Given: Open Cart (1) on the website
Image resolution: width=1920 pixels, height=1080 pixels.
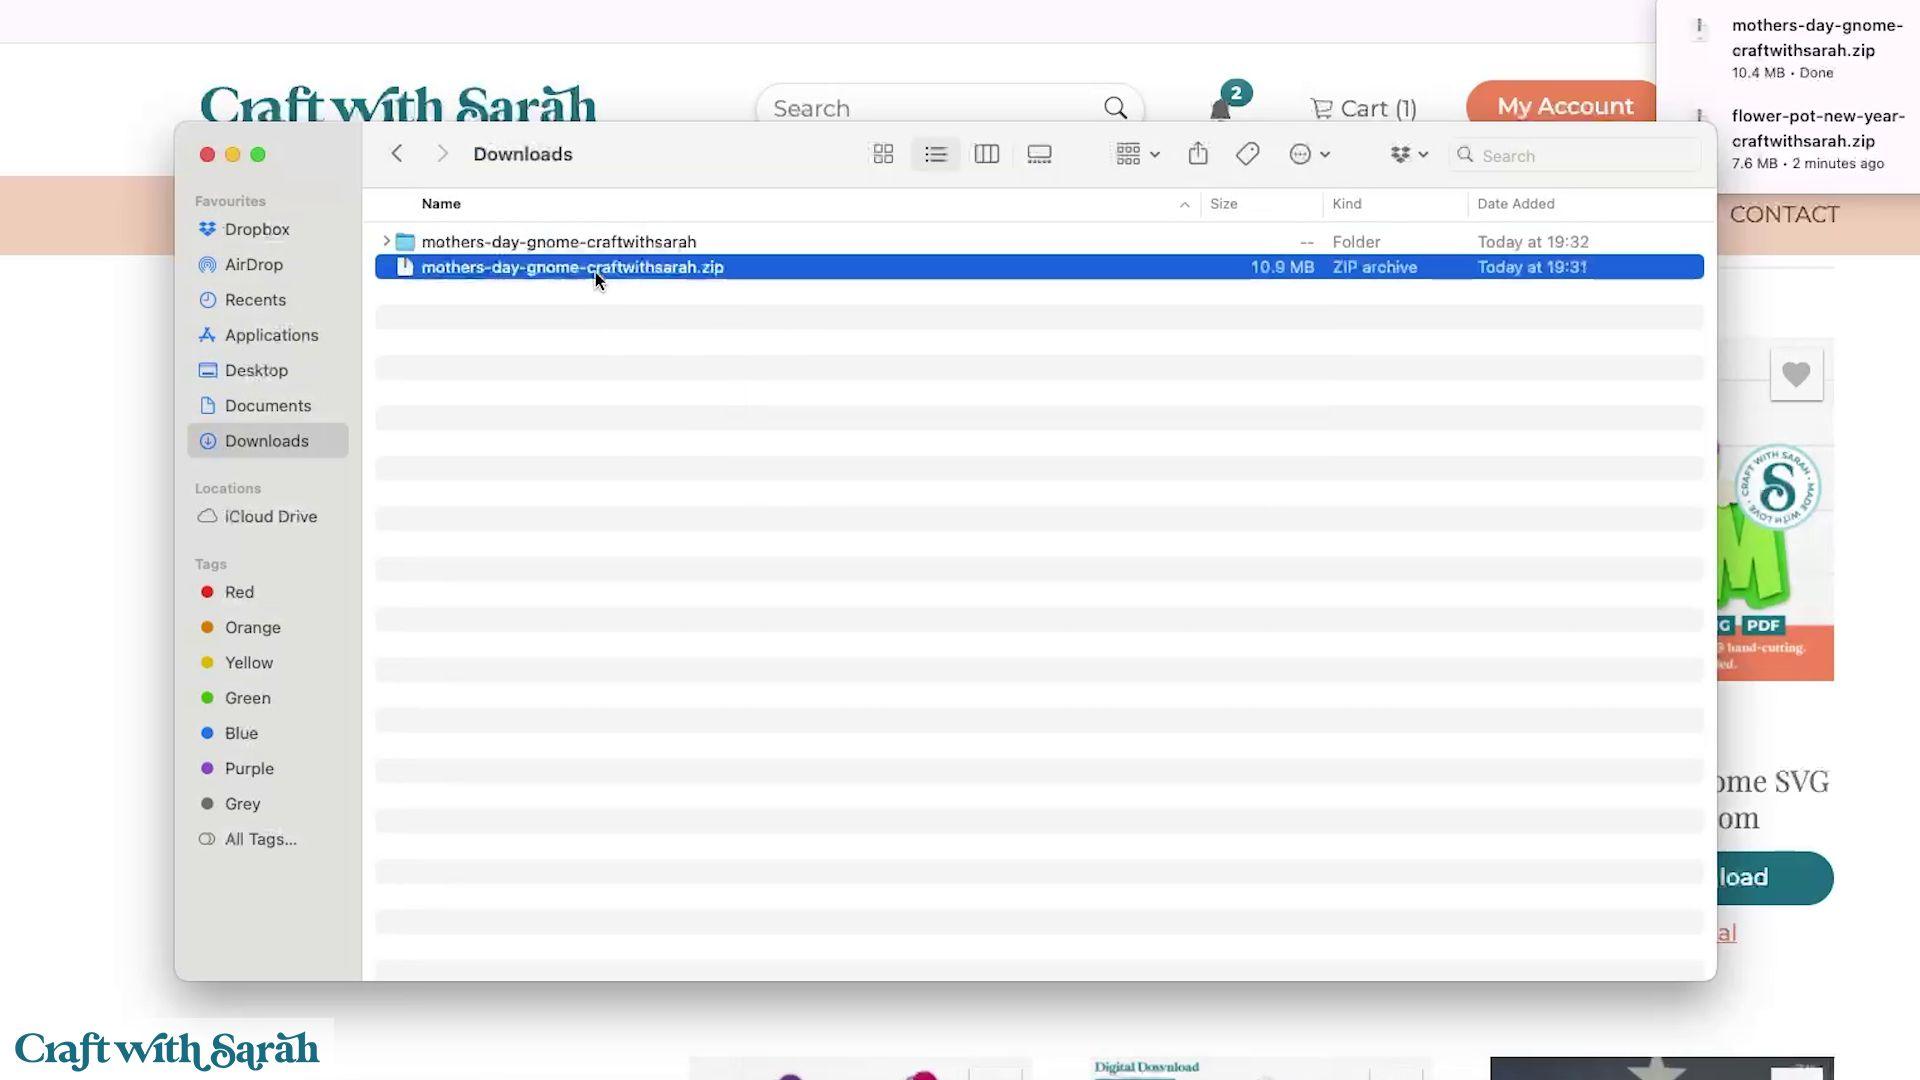Looking at the screenshot, I should (1364, 108).
